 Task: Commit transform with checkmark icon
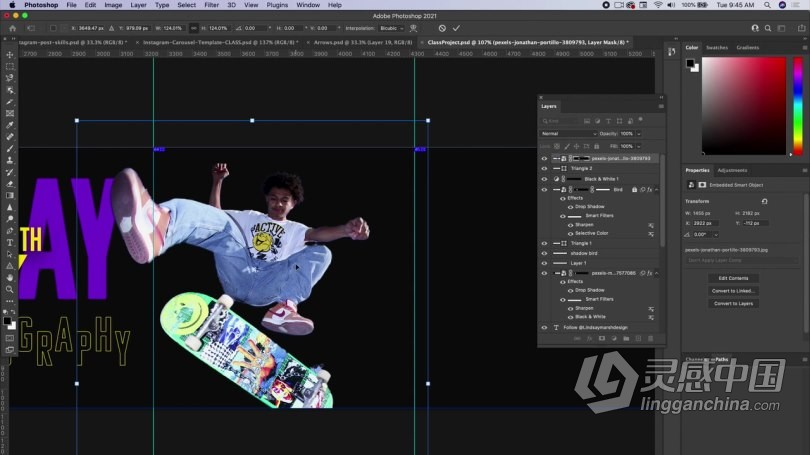(x=456, y=28)
